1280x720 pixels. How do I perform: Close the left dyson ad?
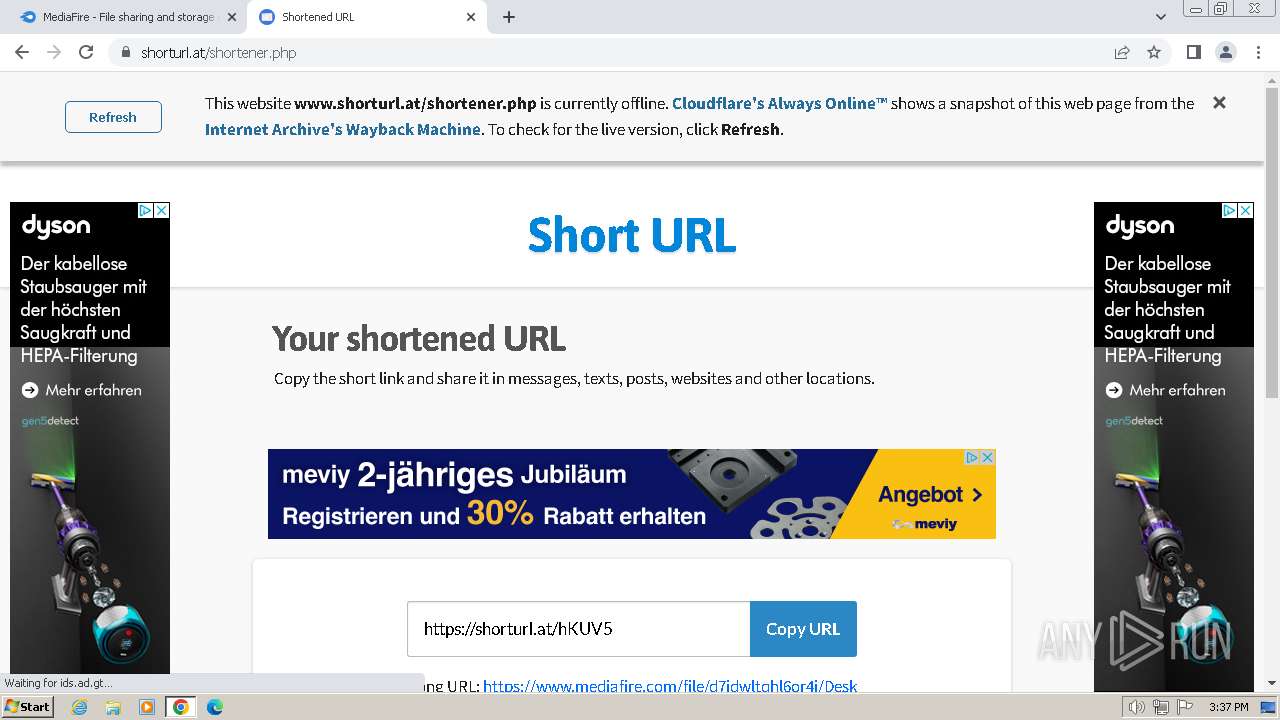[x=162, y=210]
